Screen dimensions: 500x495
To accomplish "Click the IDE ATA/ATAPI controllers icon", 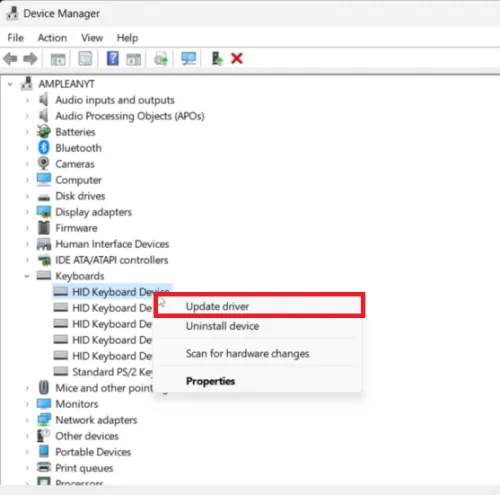I will [44, 260].
